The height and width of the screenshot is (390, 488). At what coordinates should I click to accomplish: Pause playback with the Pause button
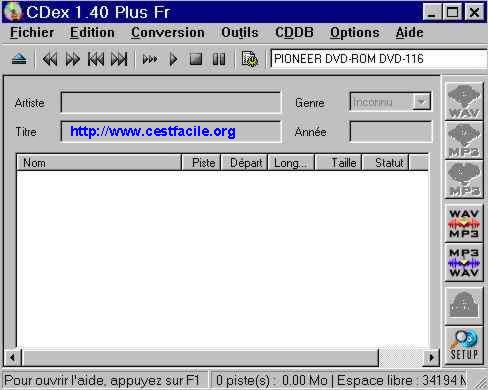click(219, 60)
